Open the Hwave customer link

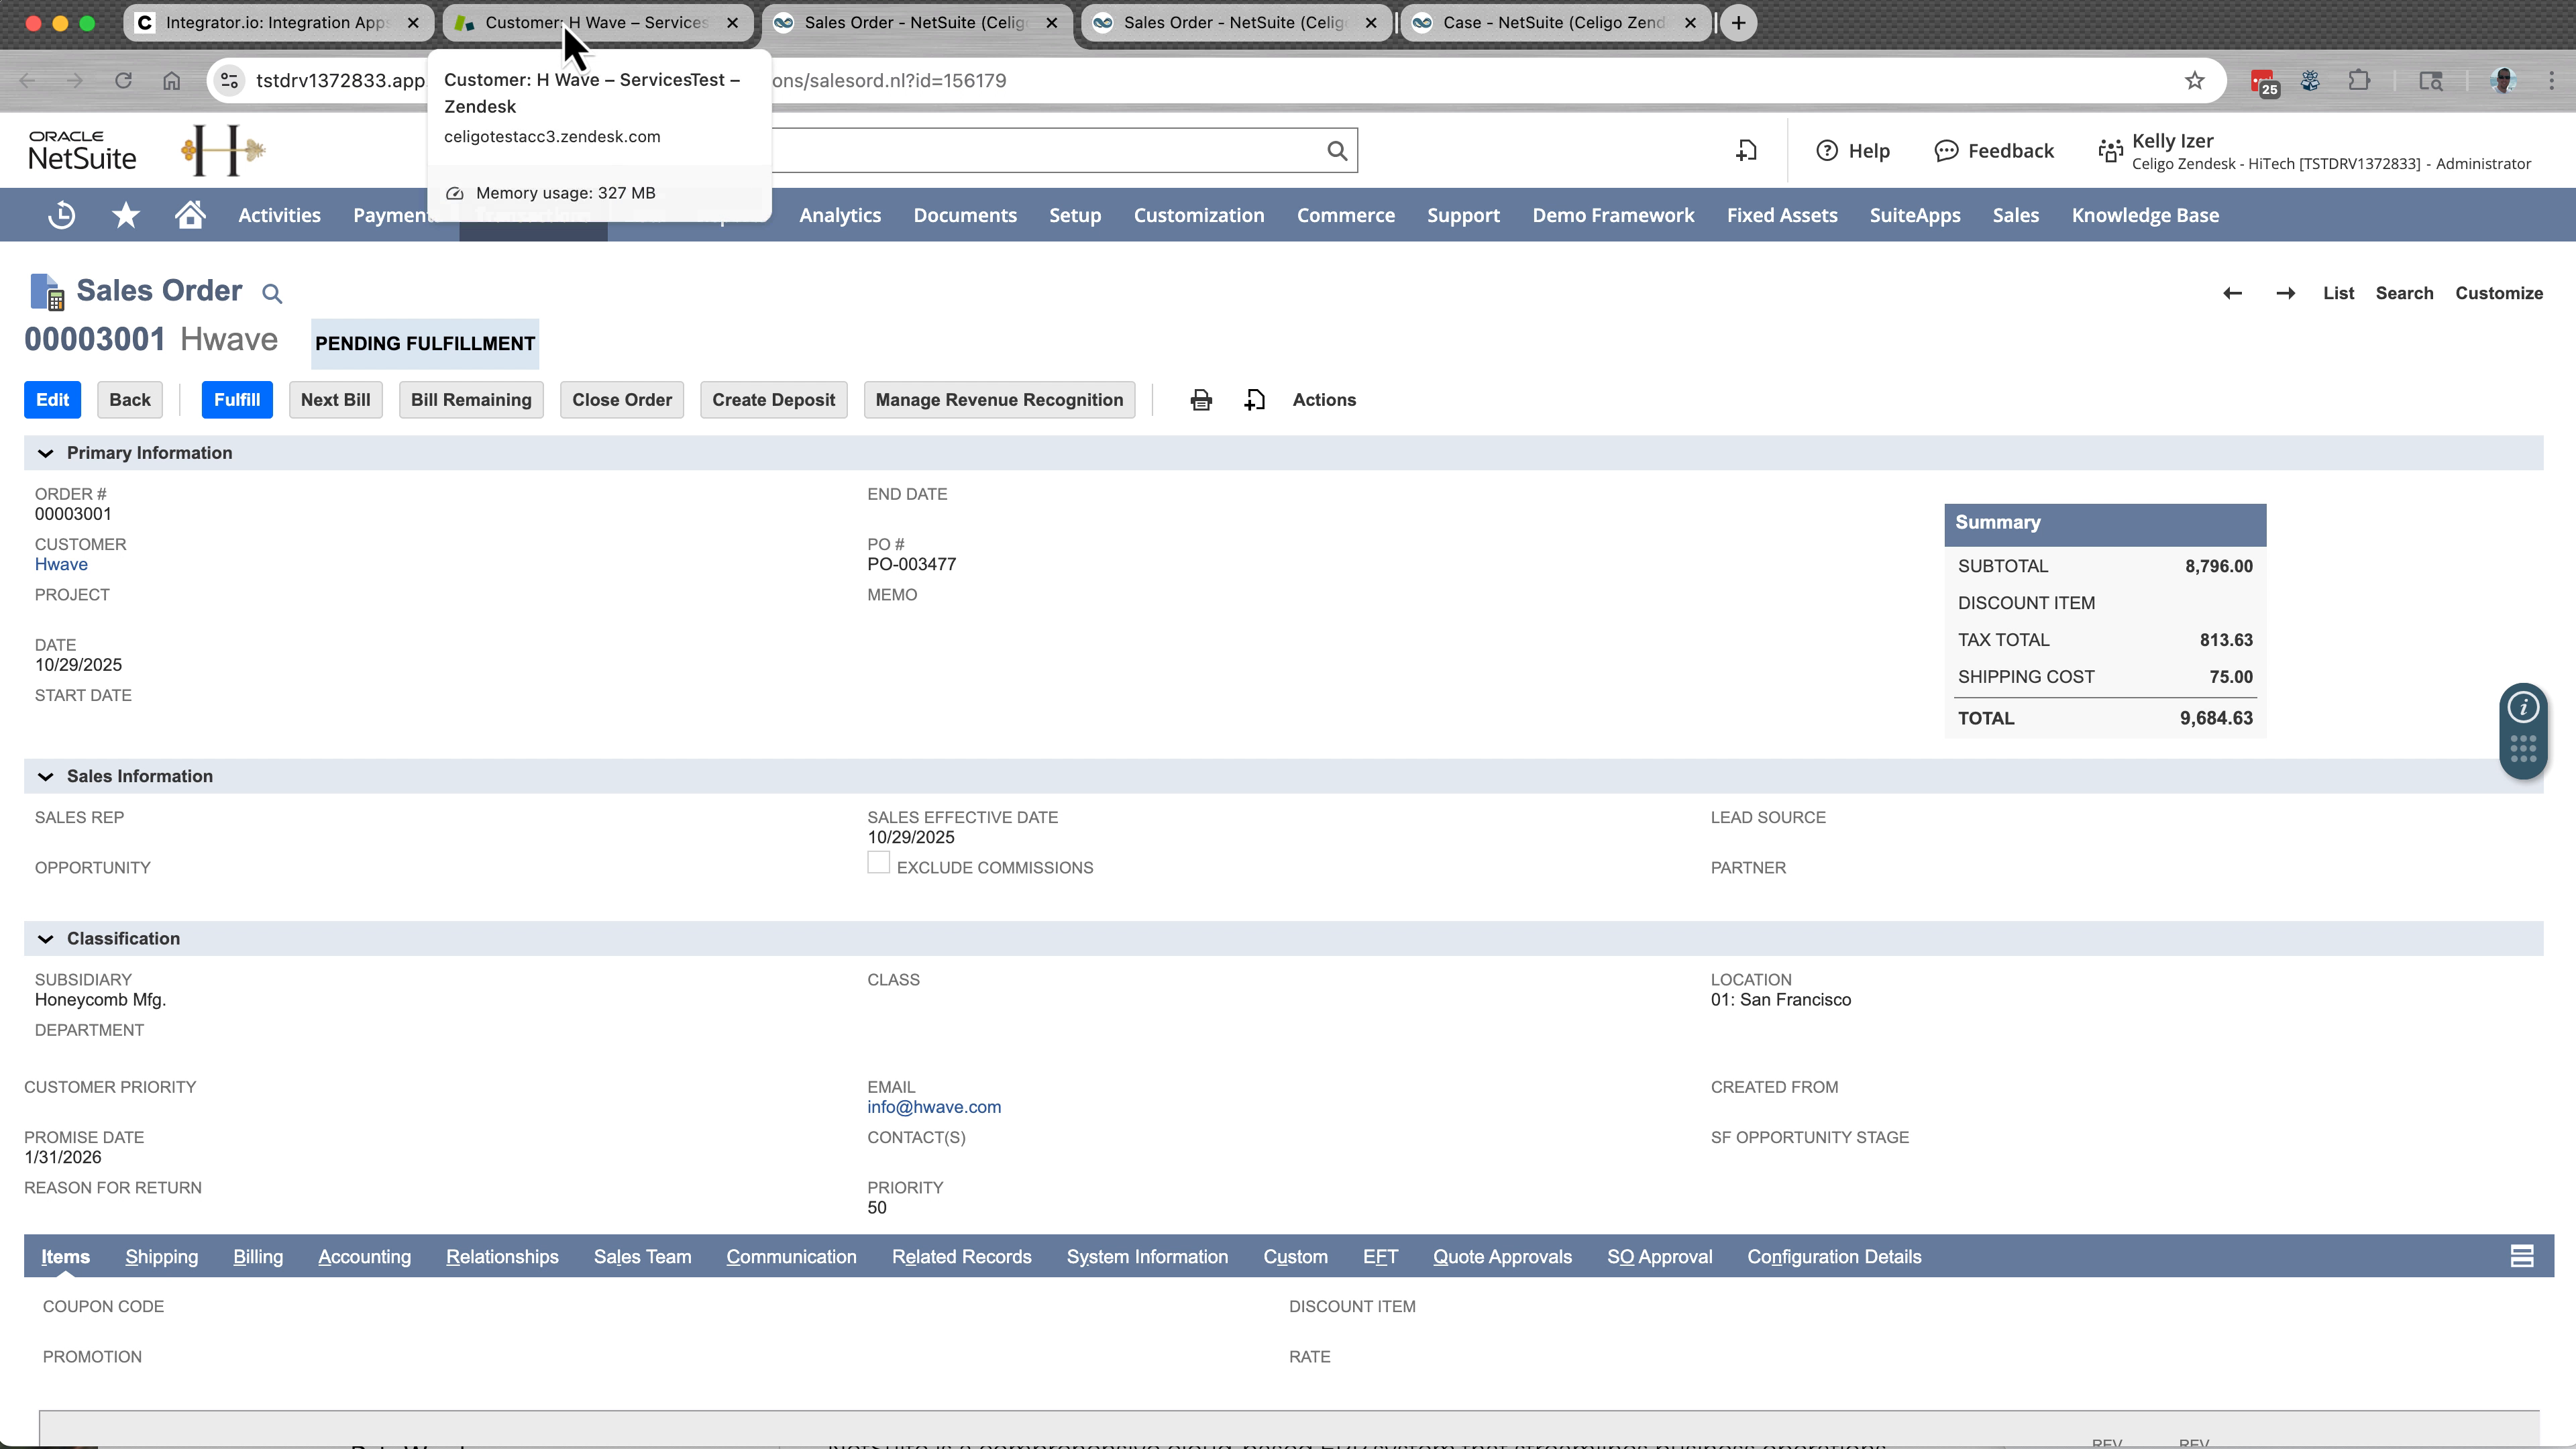pos(61,563)
